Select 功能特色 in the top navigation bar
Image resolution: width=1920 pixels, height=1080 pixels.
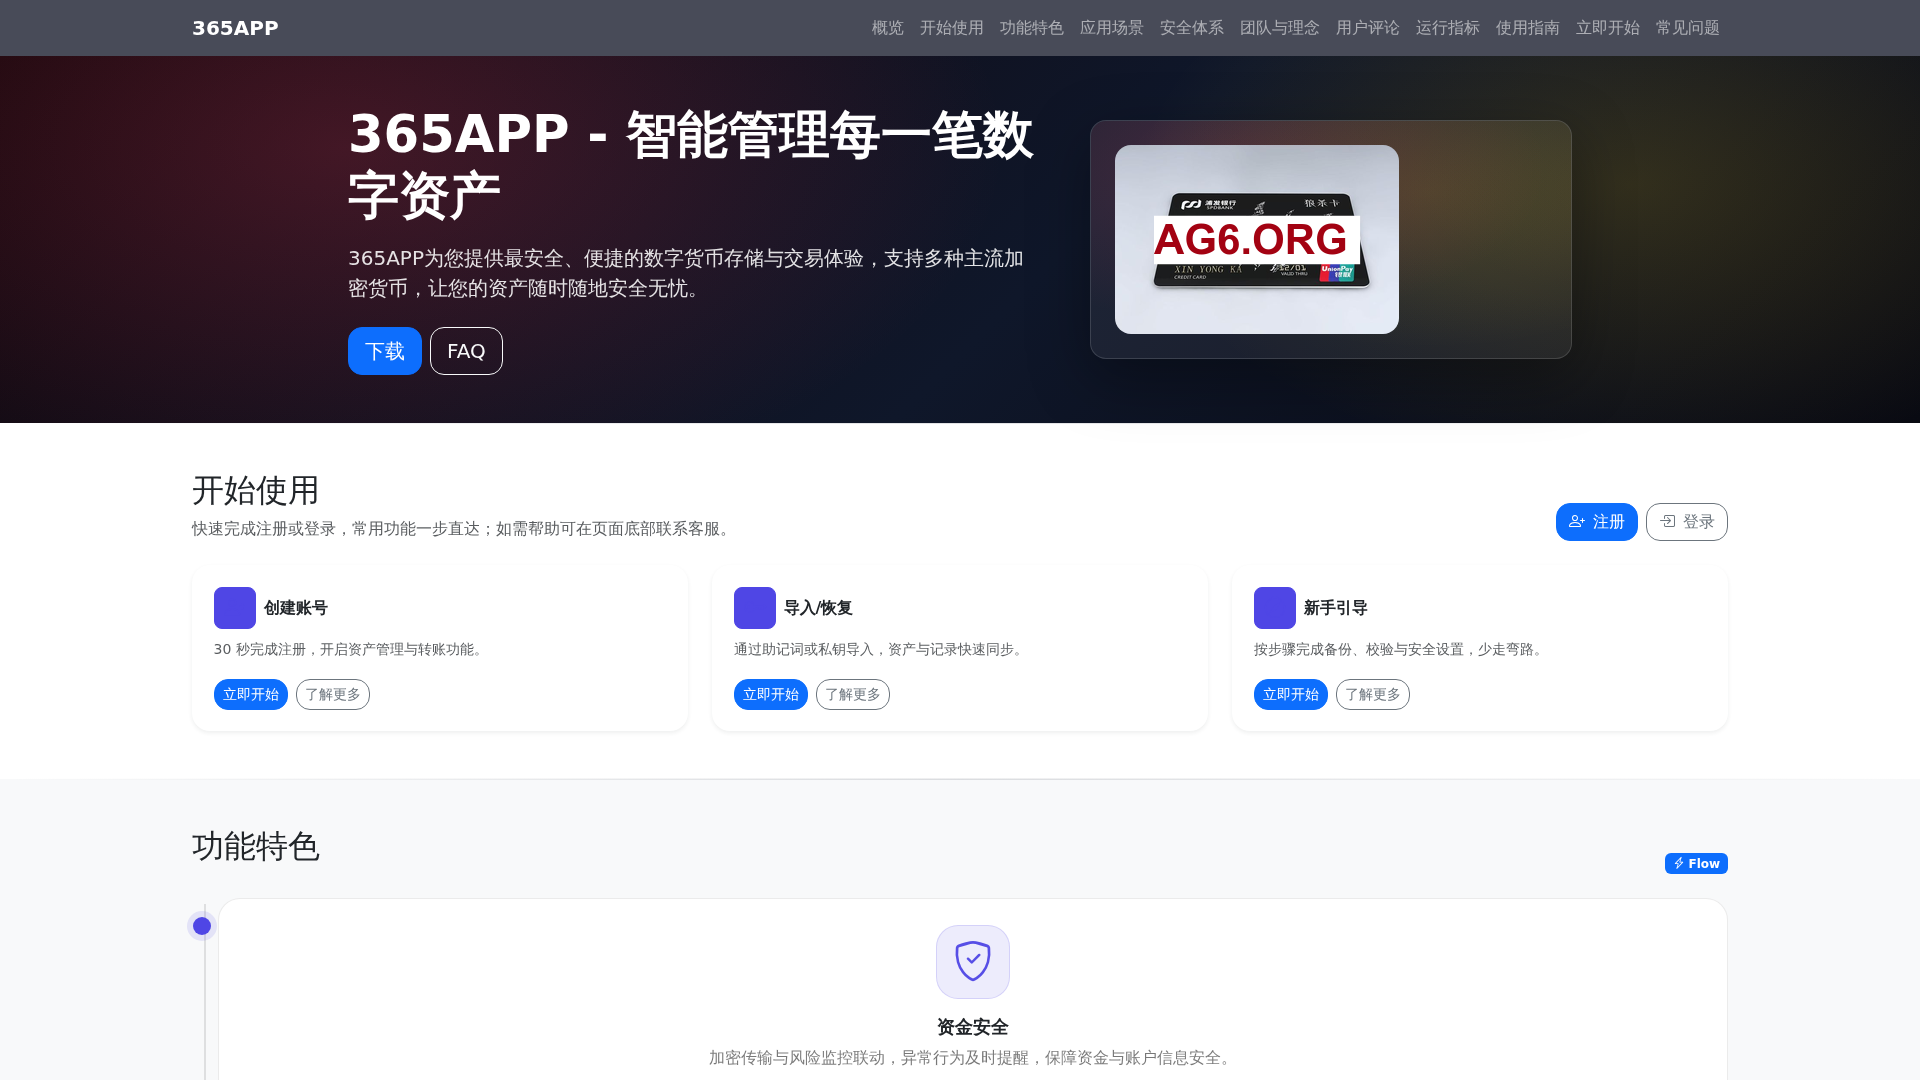point(1032,28)
